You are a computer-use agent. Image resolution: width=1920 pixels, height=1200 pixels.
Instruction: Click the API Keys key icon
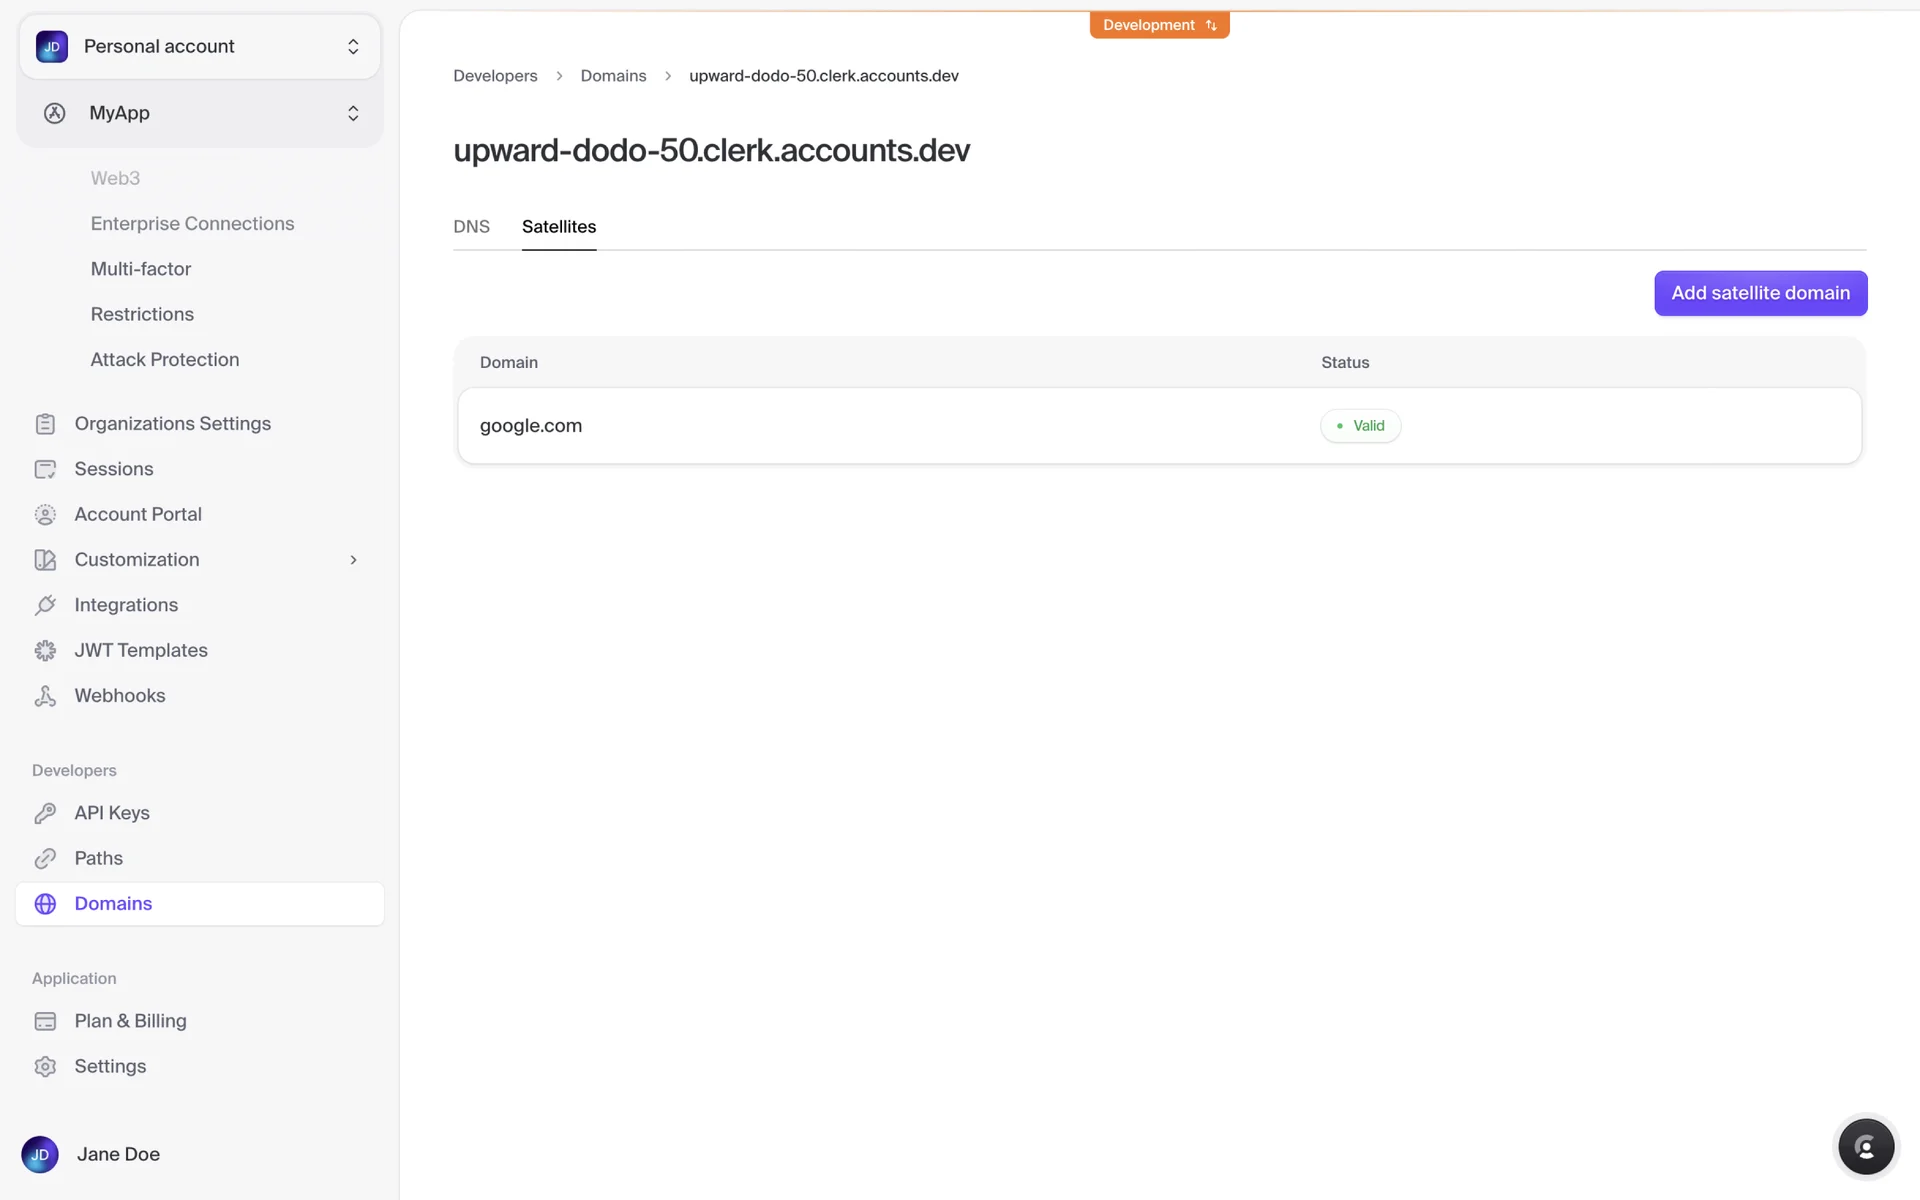pos(45,813)
